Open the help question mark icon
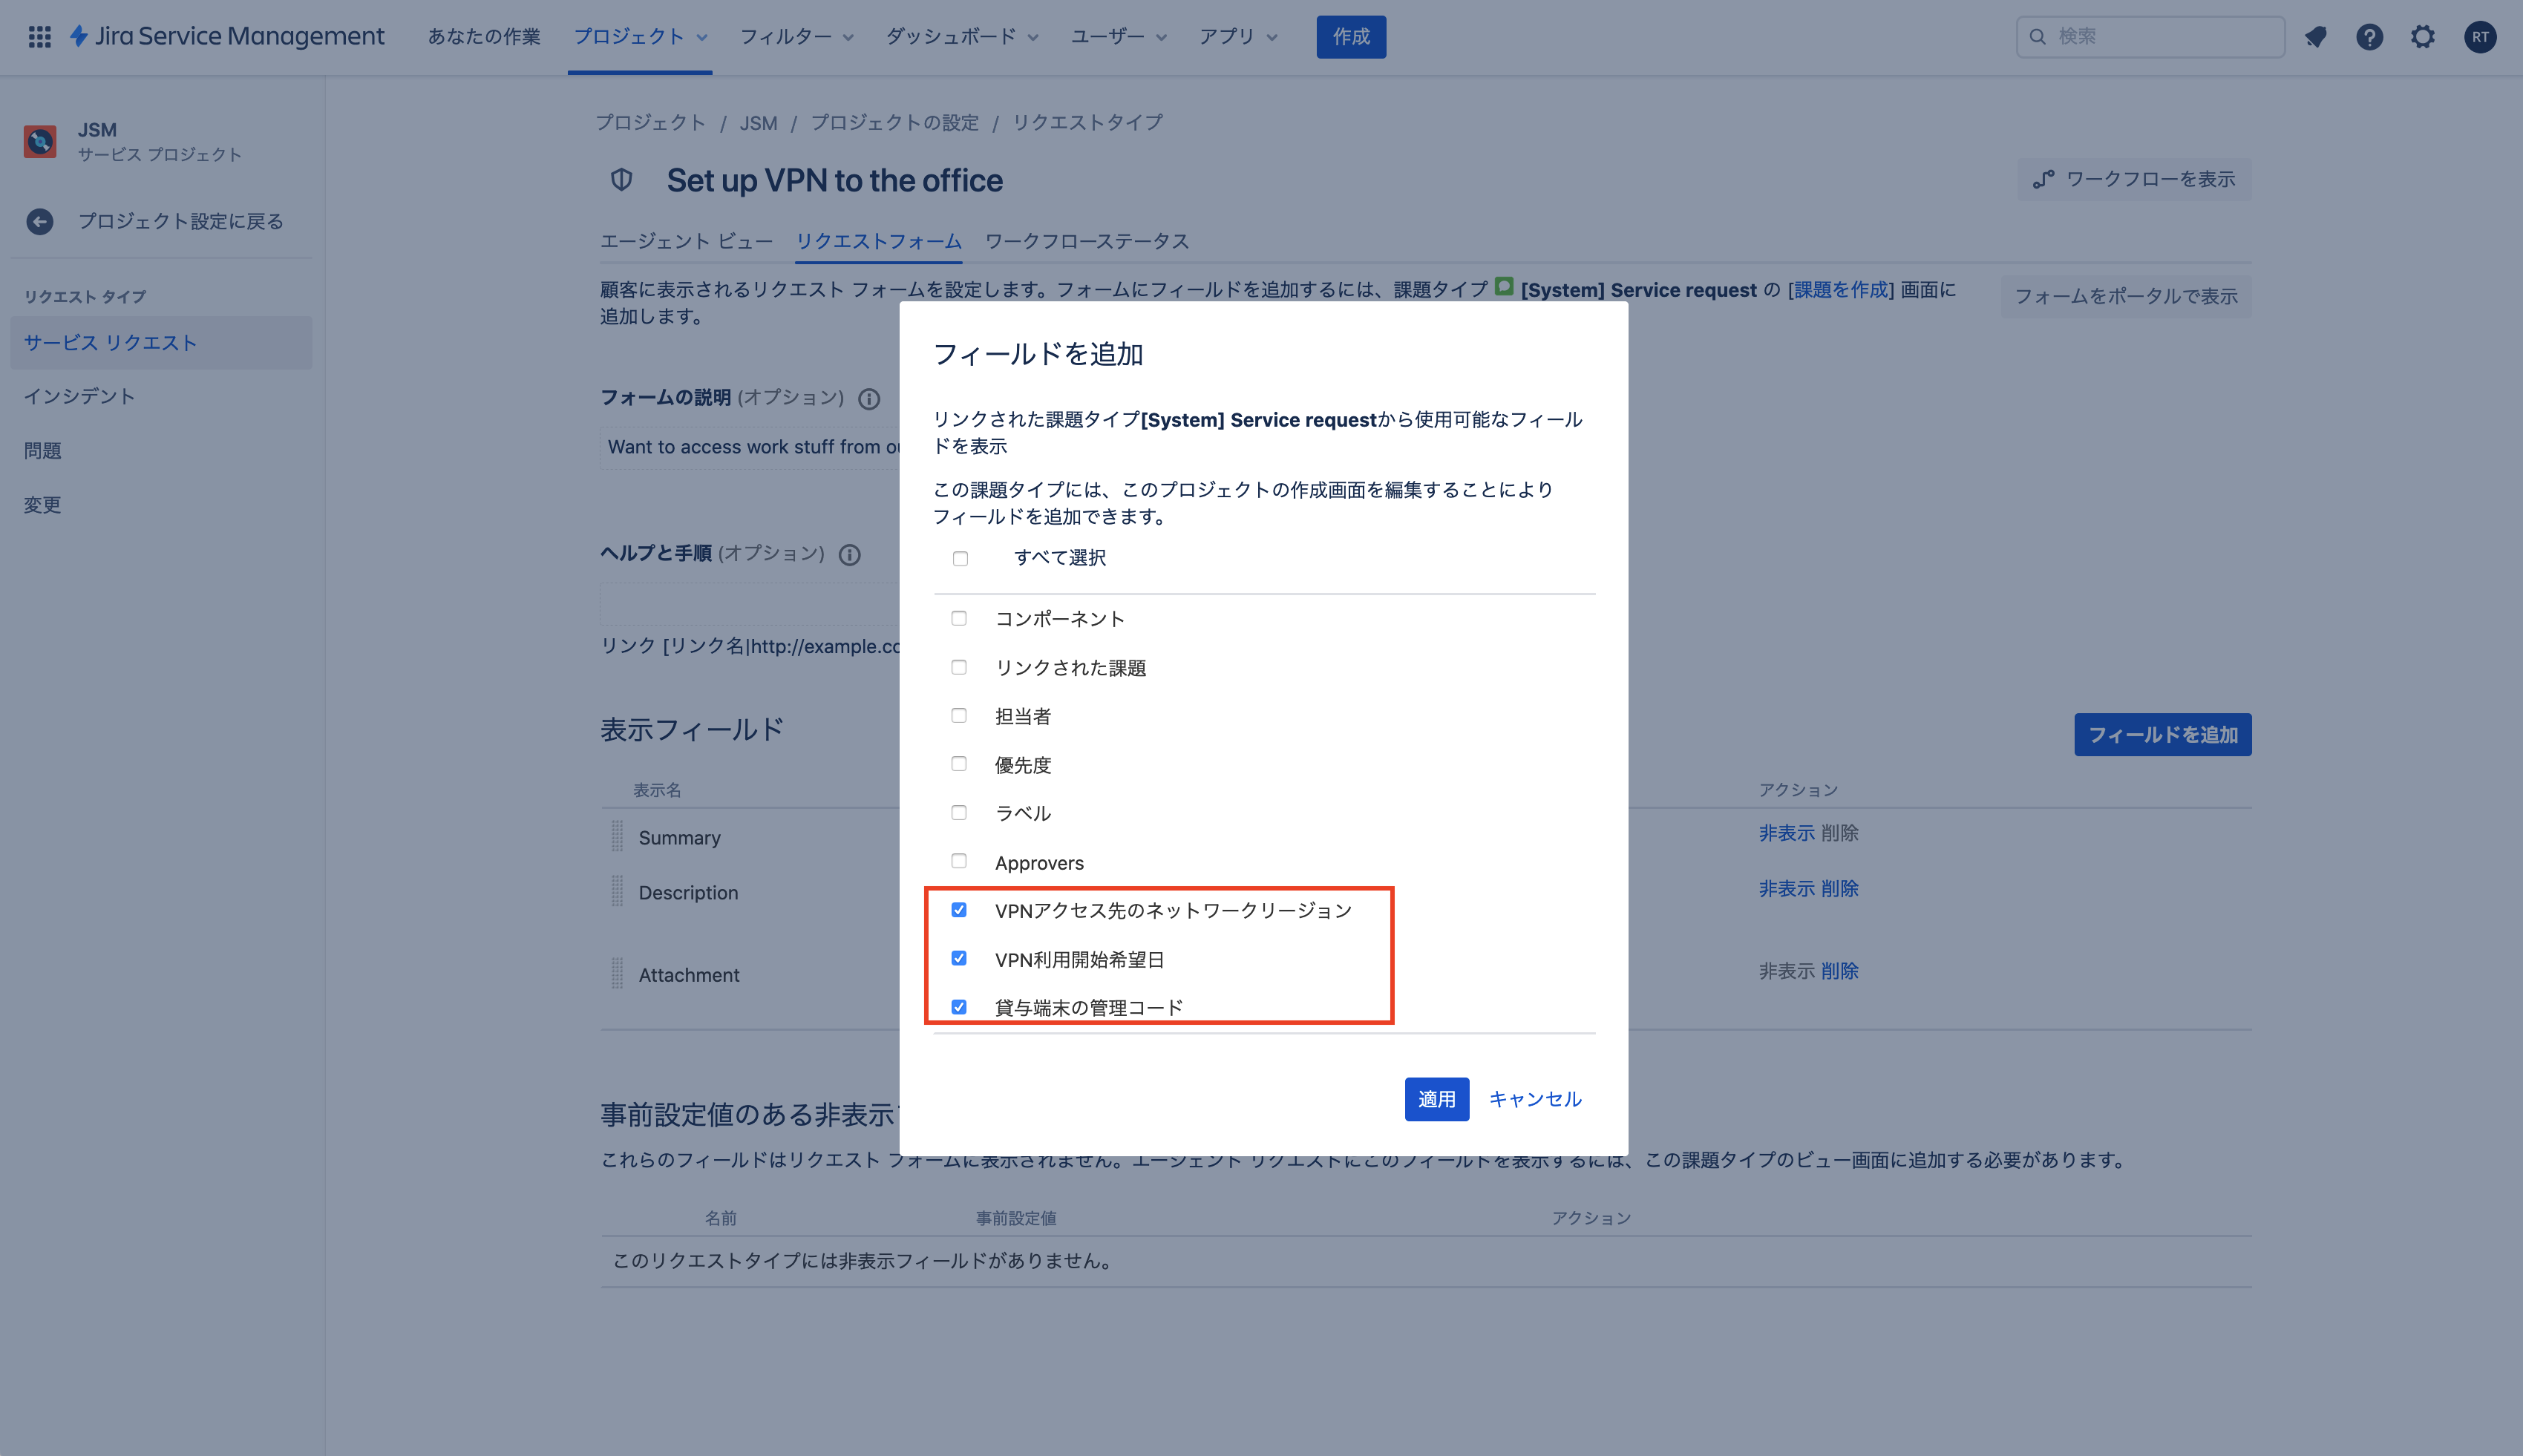The image size is (2523, 1456). 2369,37
